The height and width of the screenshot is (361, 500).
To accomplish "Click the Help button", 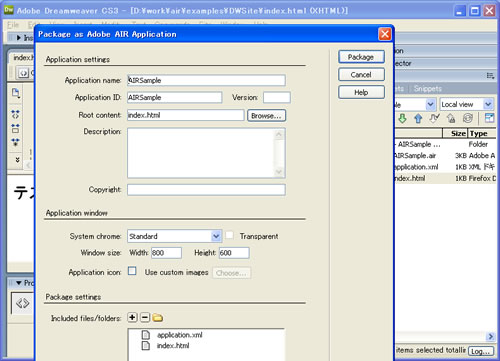I will 361,92.
